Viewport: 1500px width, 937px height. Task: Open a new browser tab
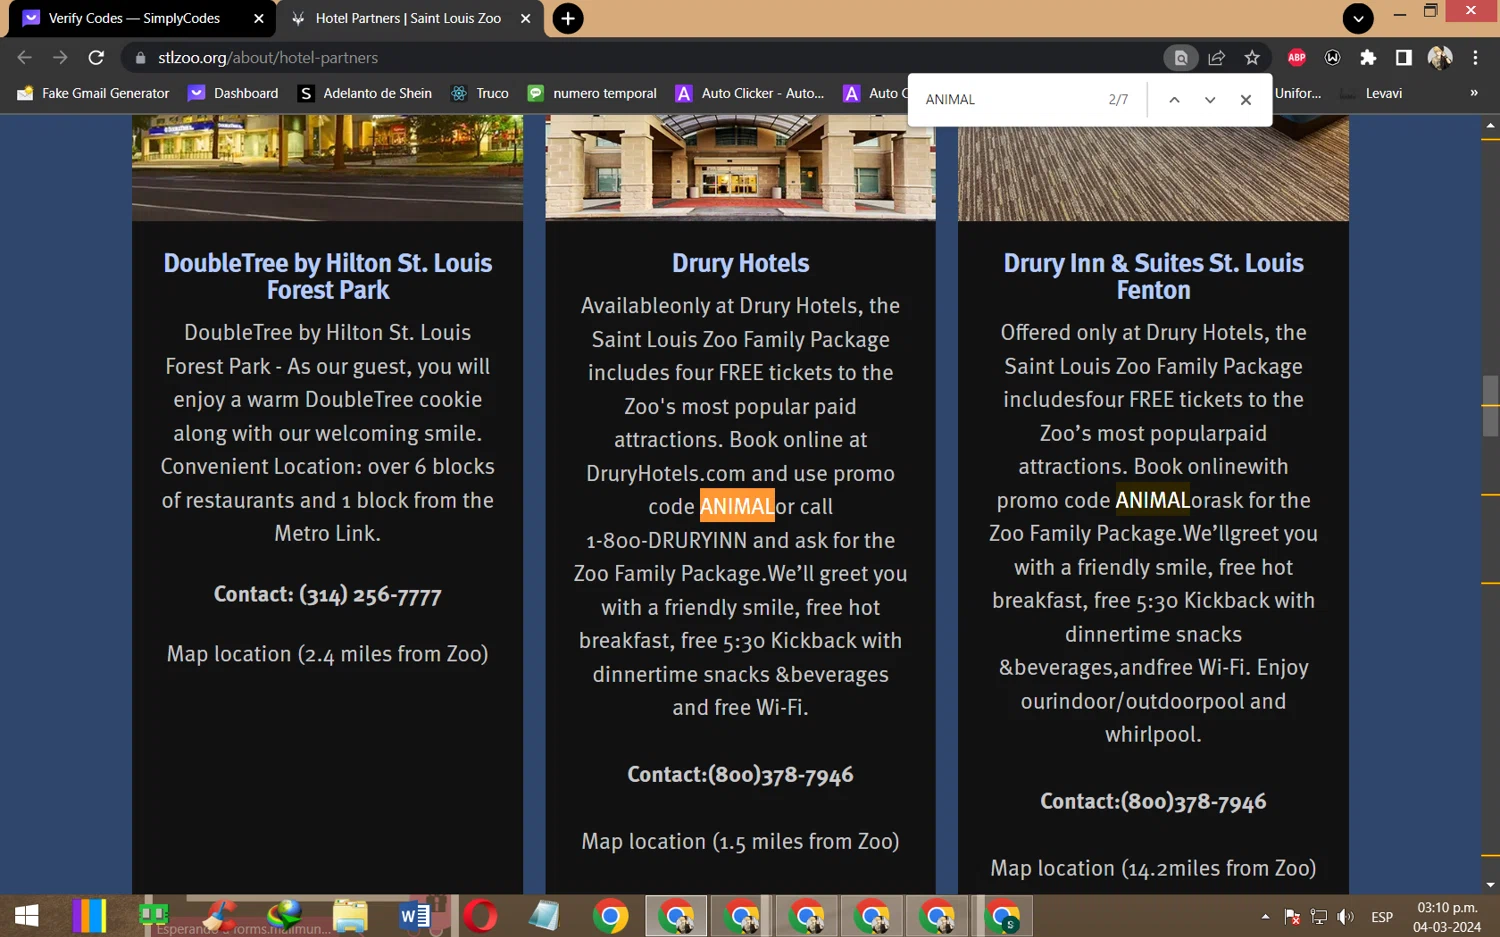pyautogui.click(x=568, y=18)
